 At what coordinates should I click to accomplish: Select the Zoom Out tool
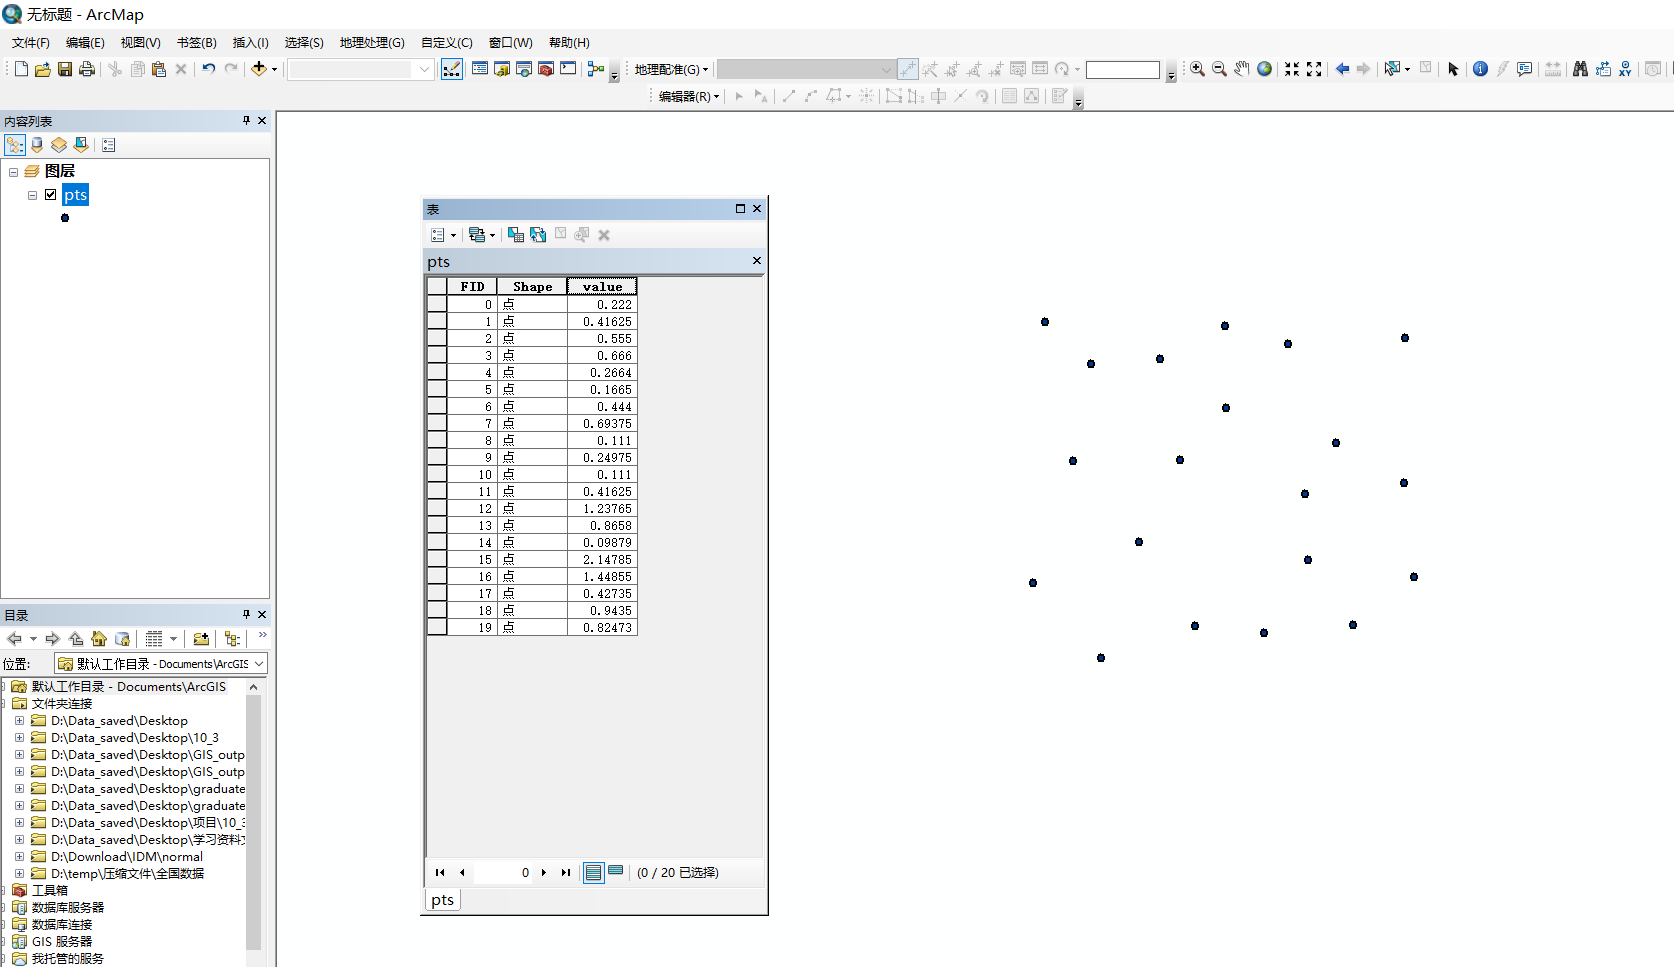[x=1219, y=69]
